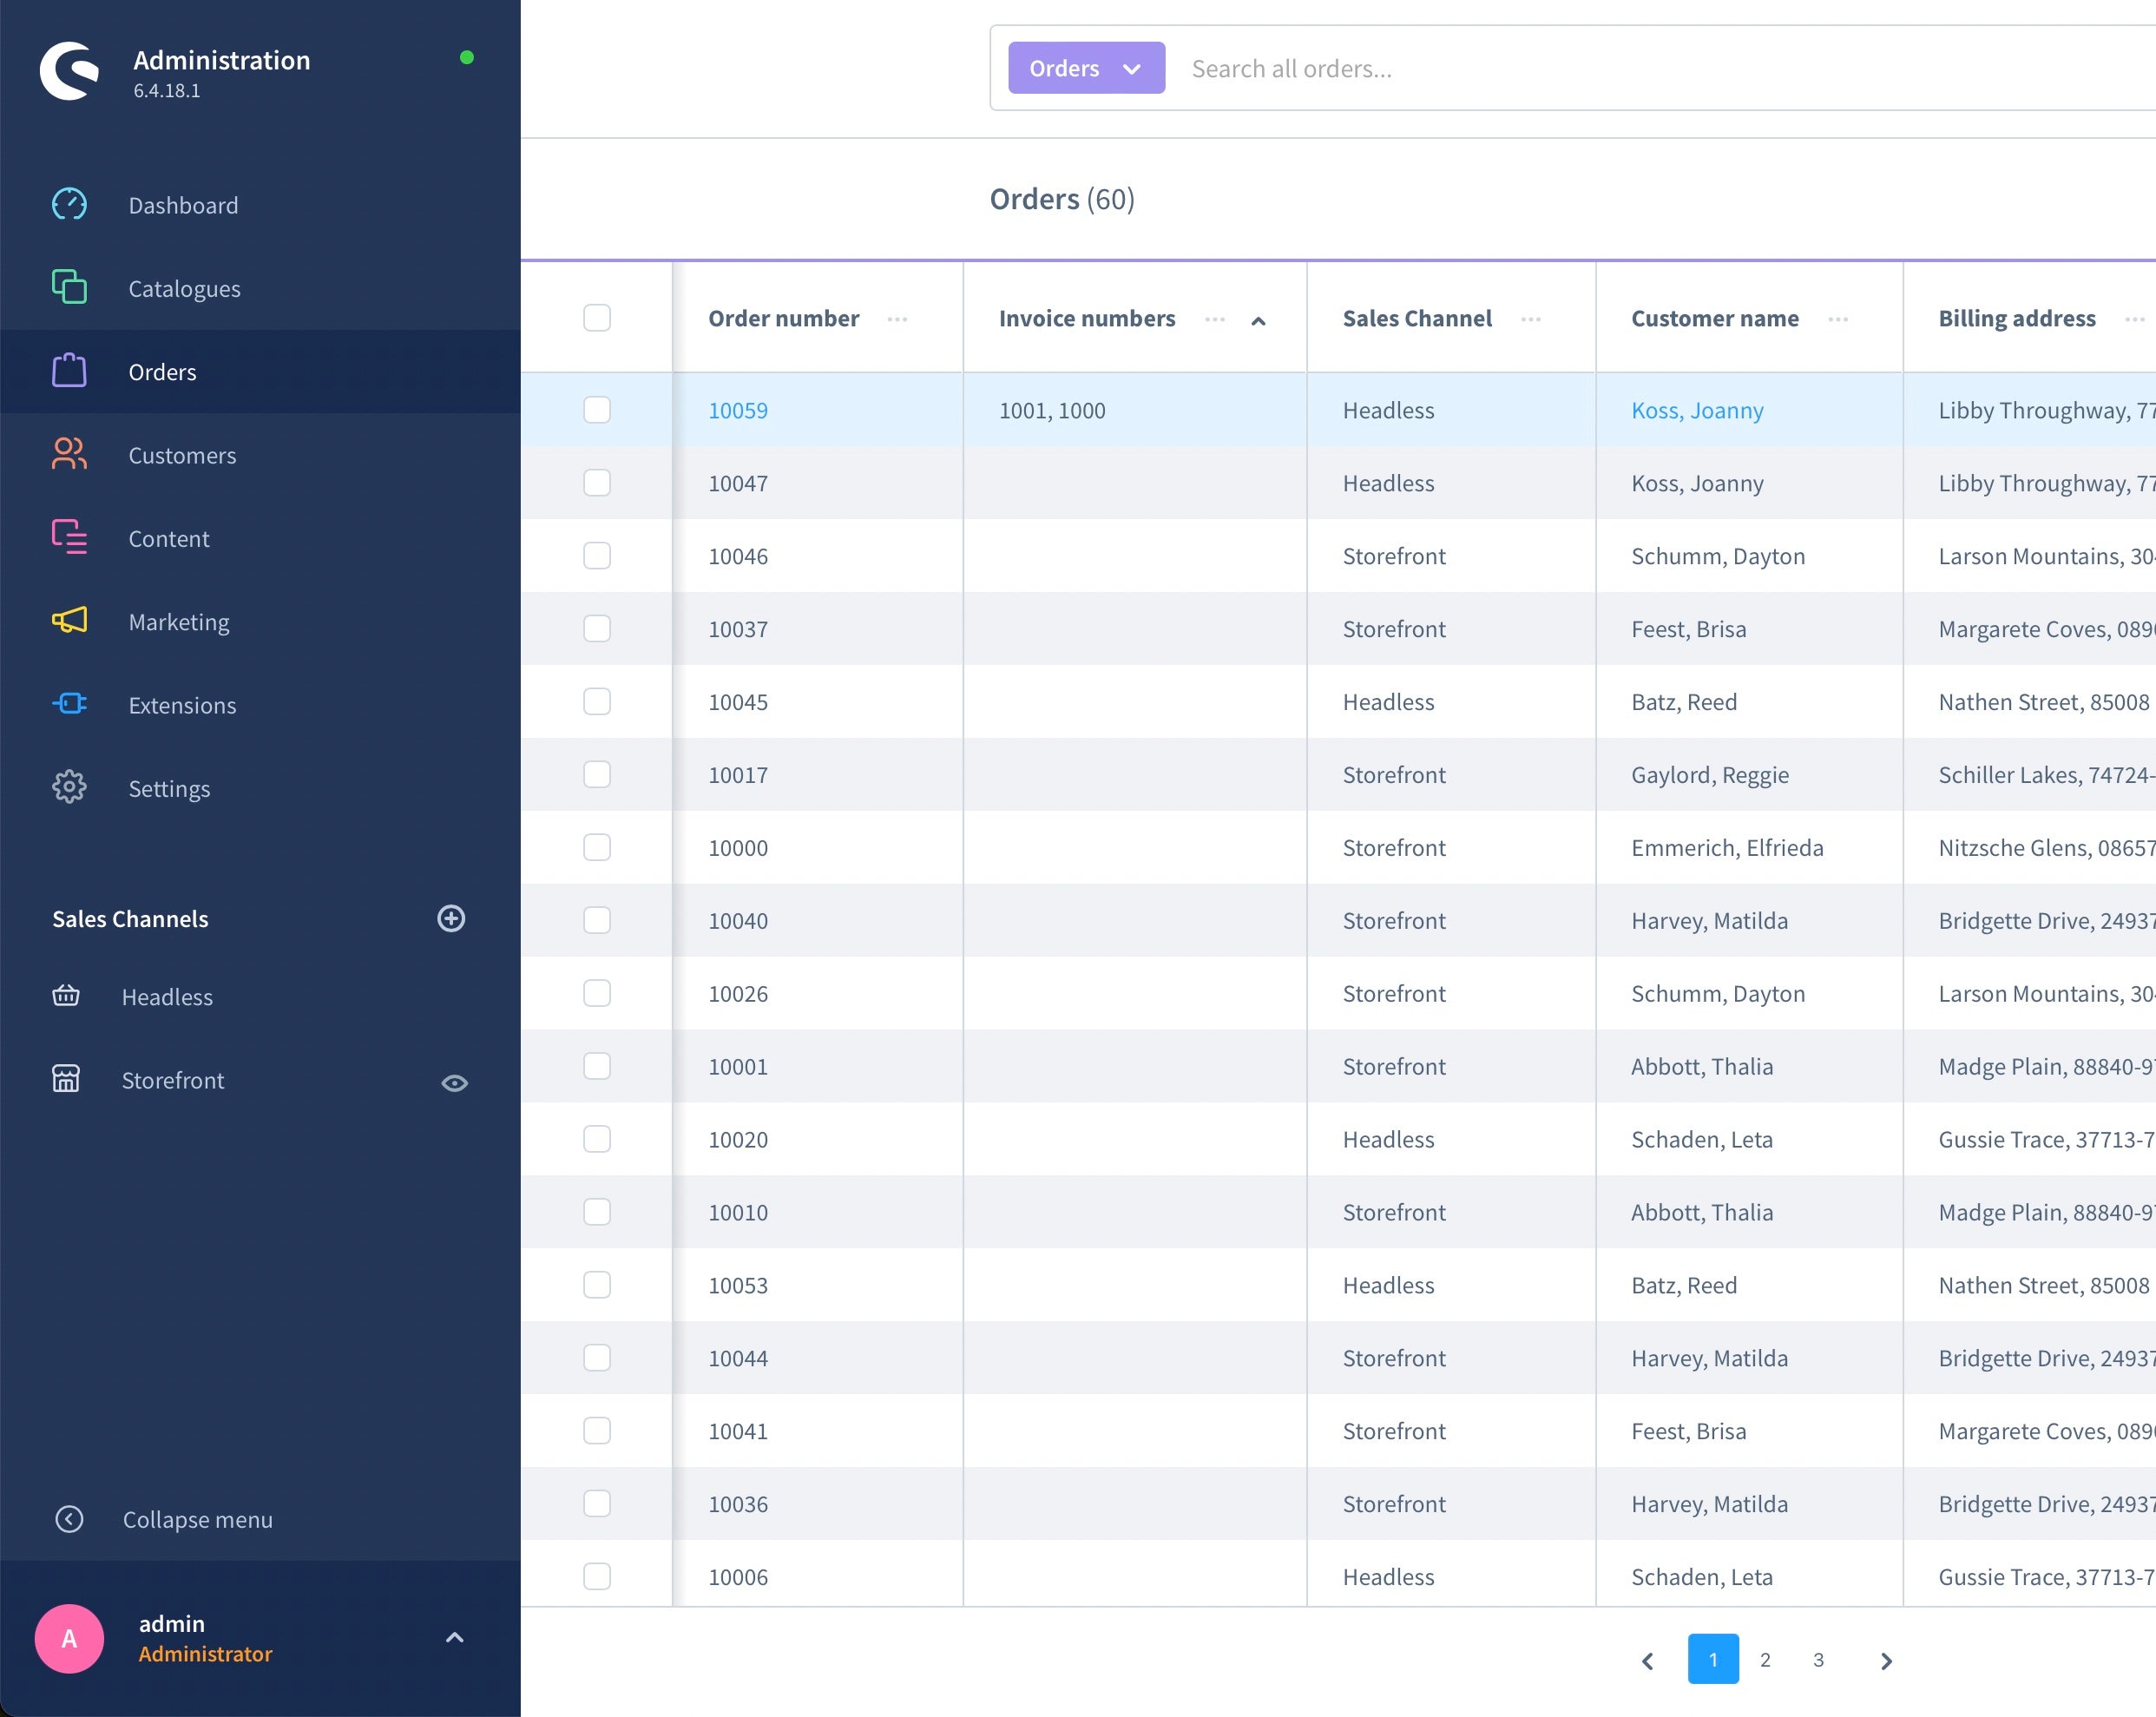Expand the admin user menu
Image resolution: width=2156 pixels, height=1717 pixels.
452,1636
